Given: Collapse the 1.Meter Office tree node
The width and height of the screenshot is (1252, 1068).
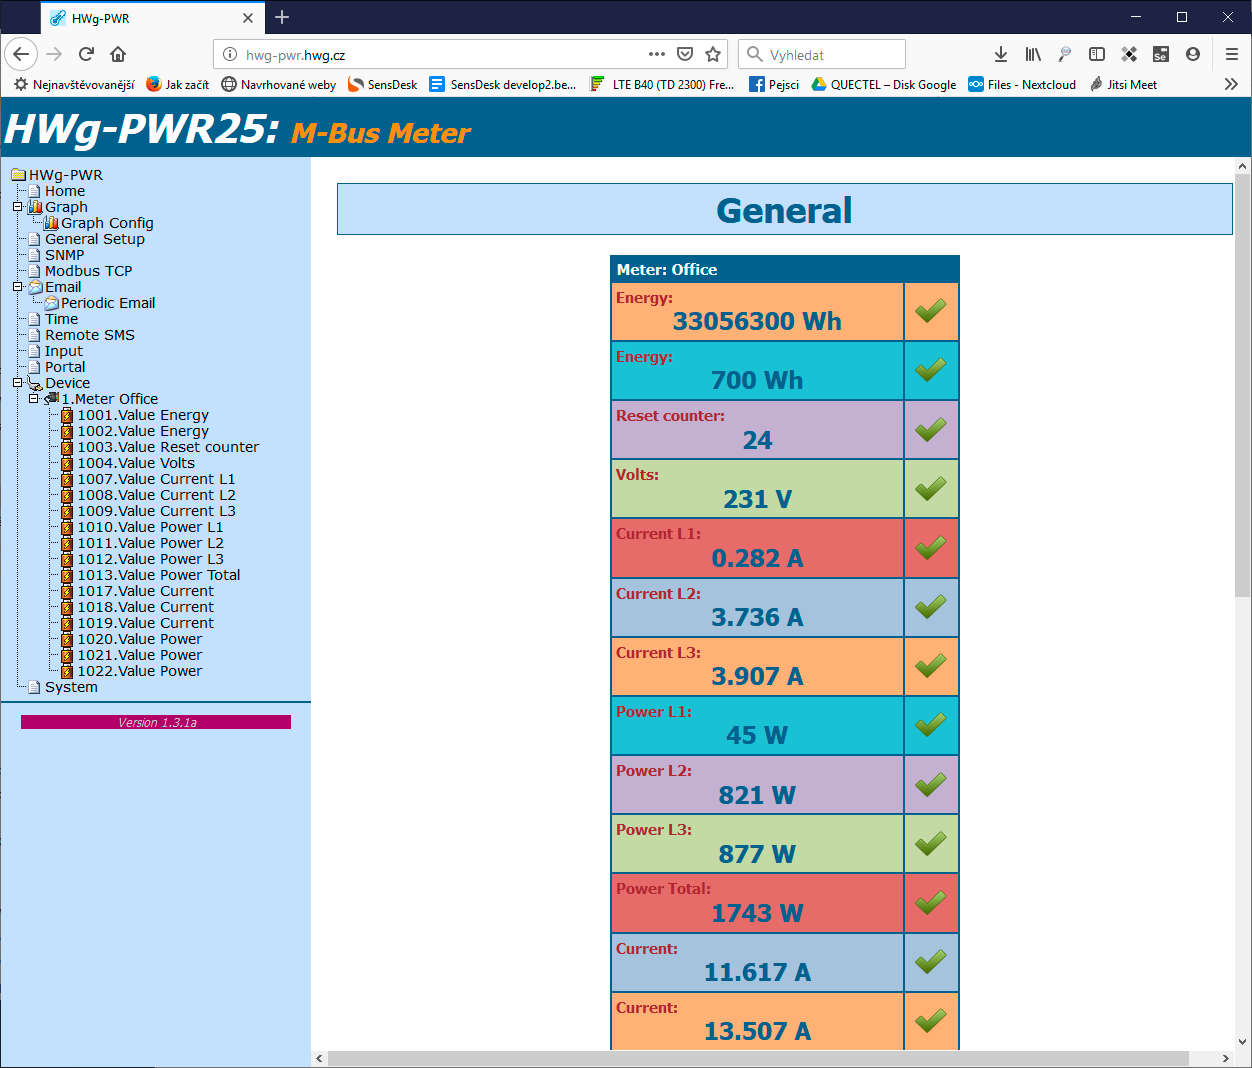Looking at the screenshot, I should click(33, 399).
